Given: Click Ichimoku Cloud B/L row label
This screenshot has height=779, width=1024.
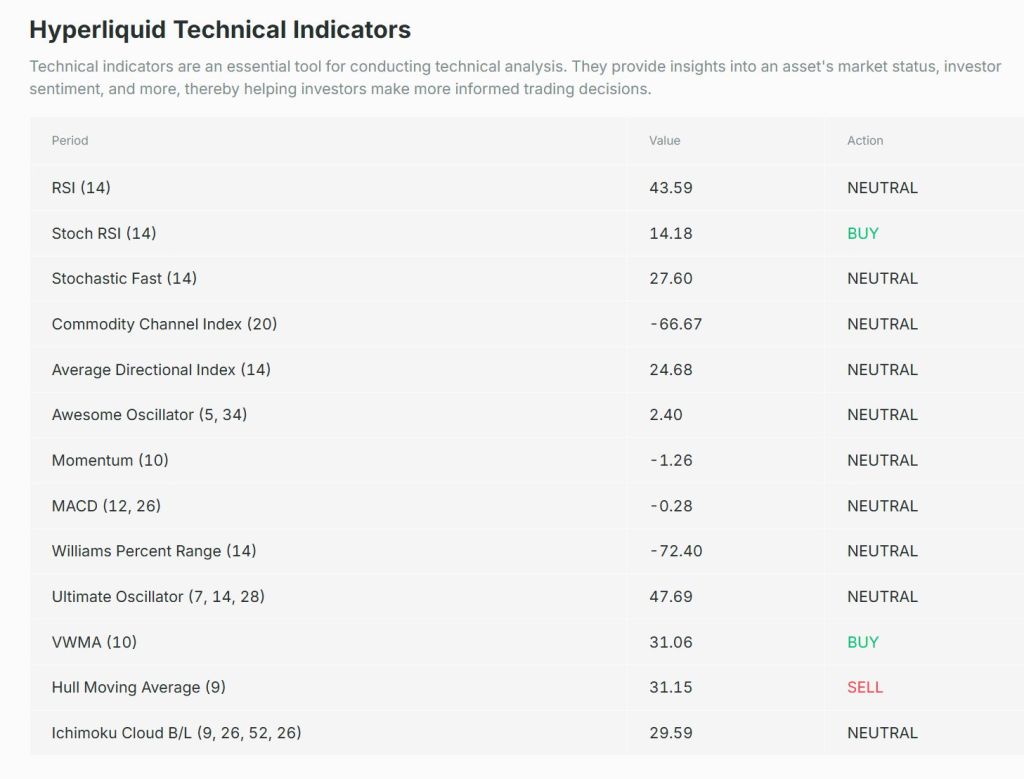Looking at the screenshot, I should (176, 733).
